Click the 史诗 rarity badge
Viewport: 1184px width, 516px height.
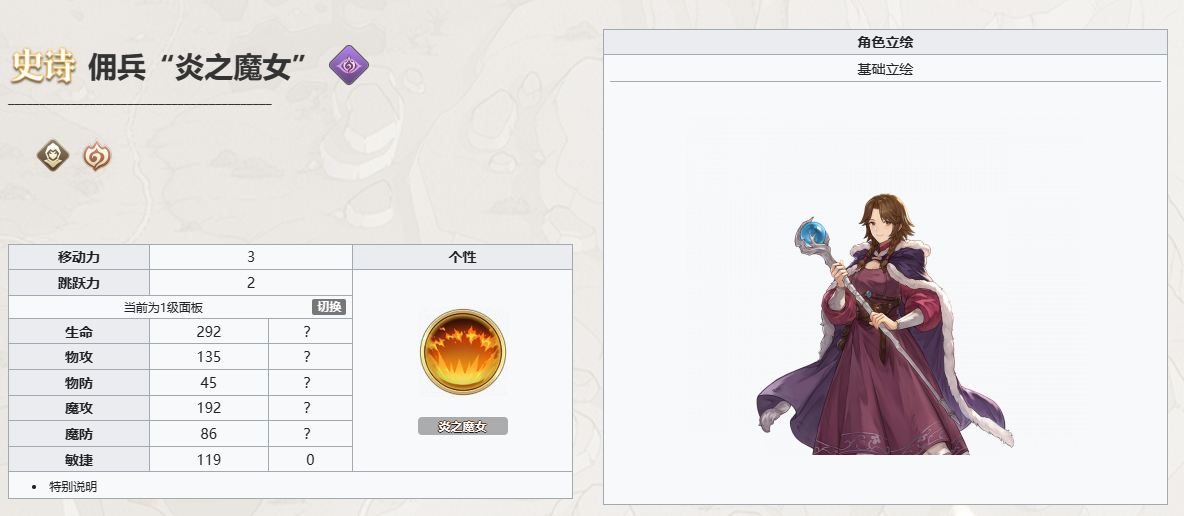[44, 67]
